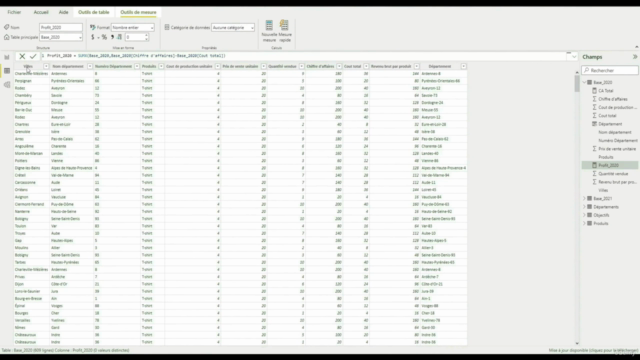Open filter dropdown for Nom département column
The image size is (640, 360).
click(90, 66)
